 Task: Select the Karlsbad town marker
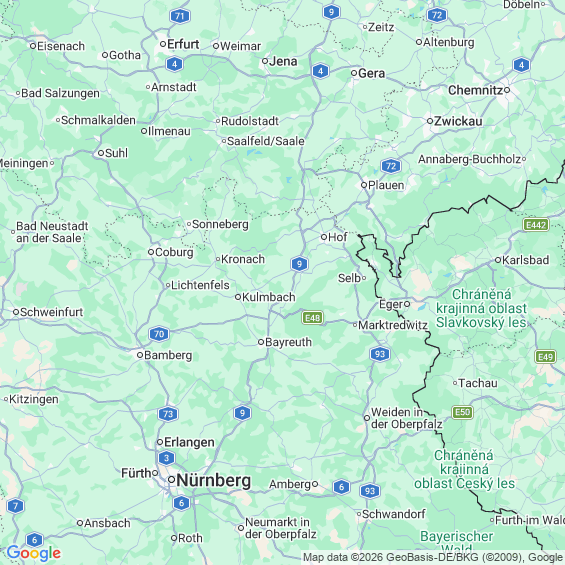click(x=498, y=260)
